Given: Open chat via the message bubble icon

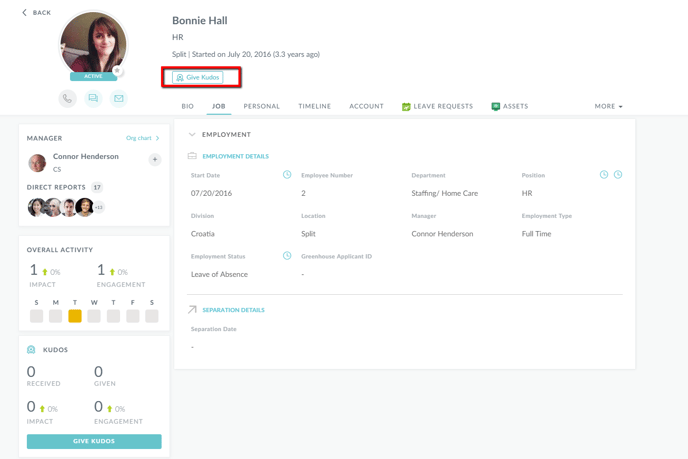Looking at the screenshot, I should pos(93,98).
